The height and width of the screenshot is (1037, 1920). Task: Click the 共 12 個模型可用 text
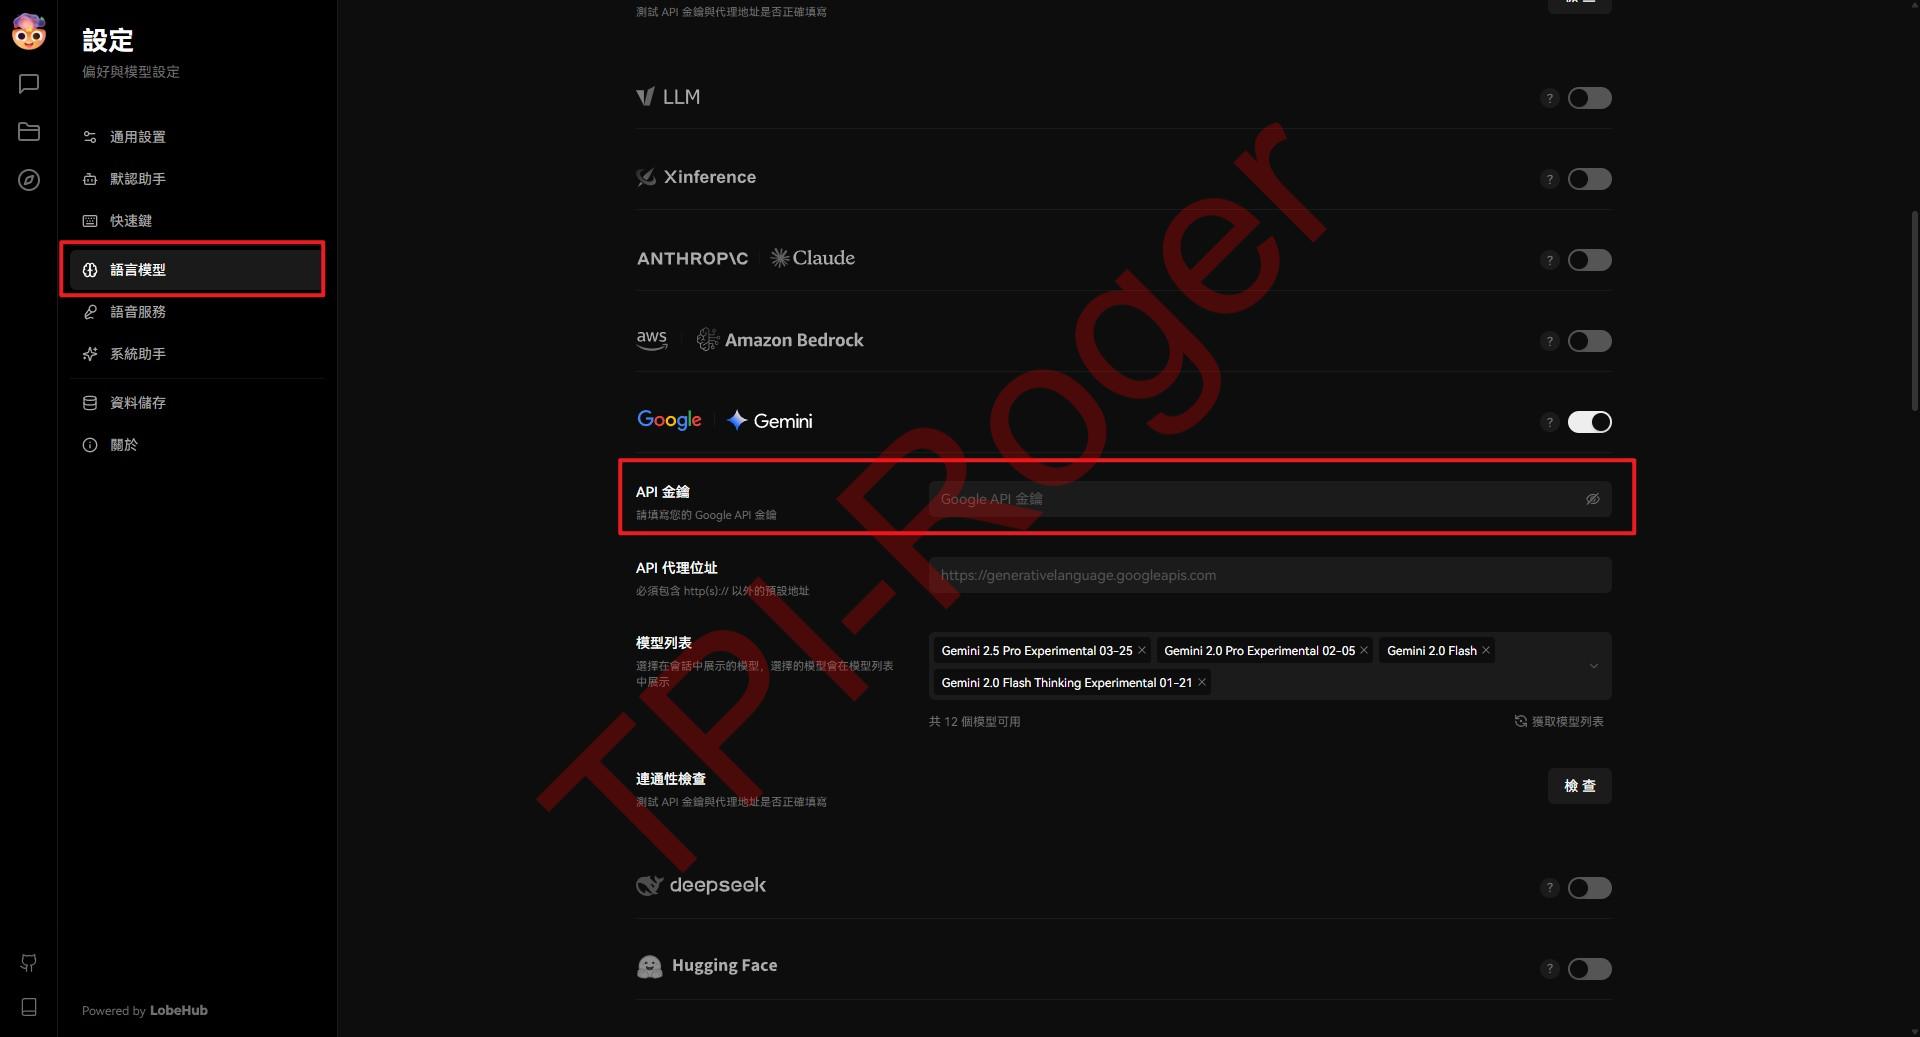coord(974,721)
